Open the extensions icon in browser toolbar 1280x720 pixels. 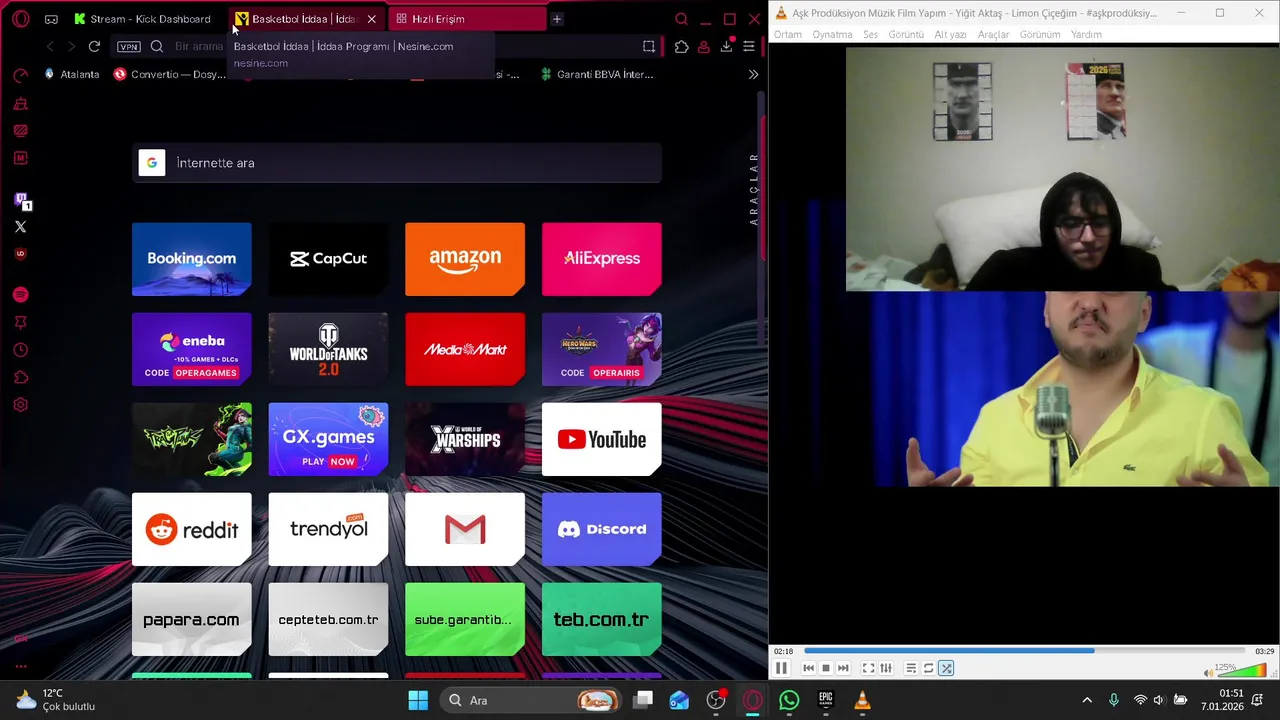682,46
